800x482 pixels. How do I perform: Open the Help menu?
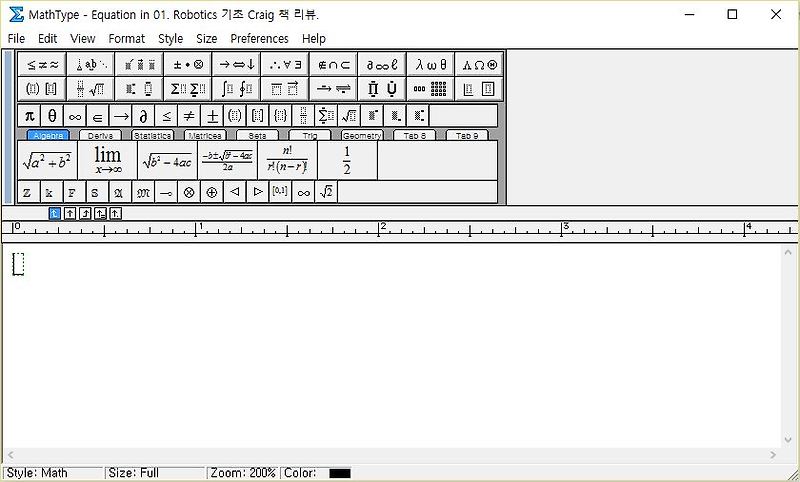pos(314,39)
